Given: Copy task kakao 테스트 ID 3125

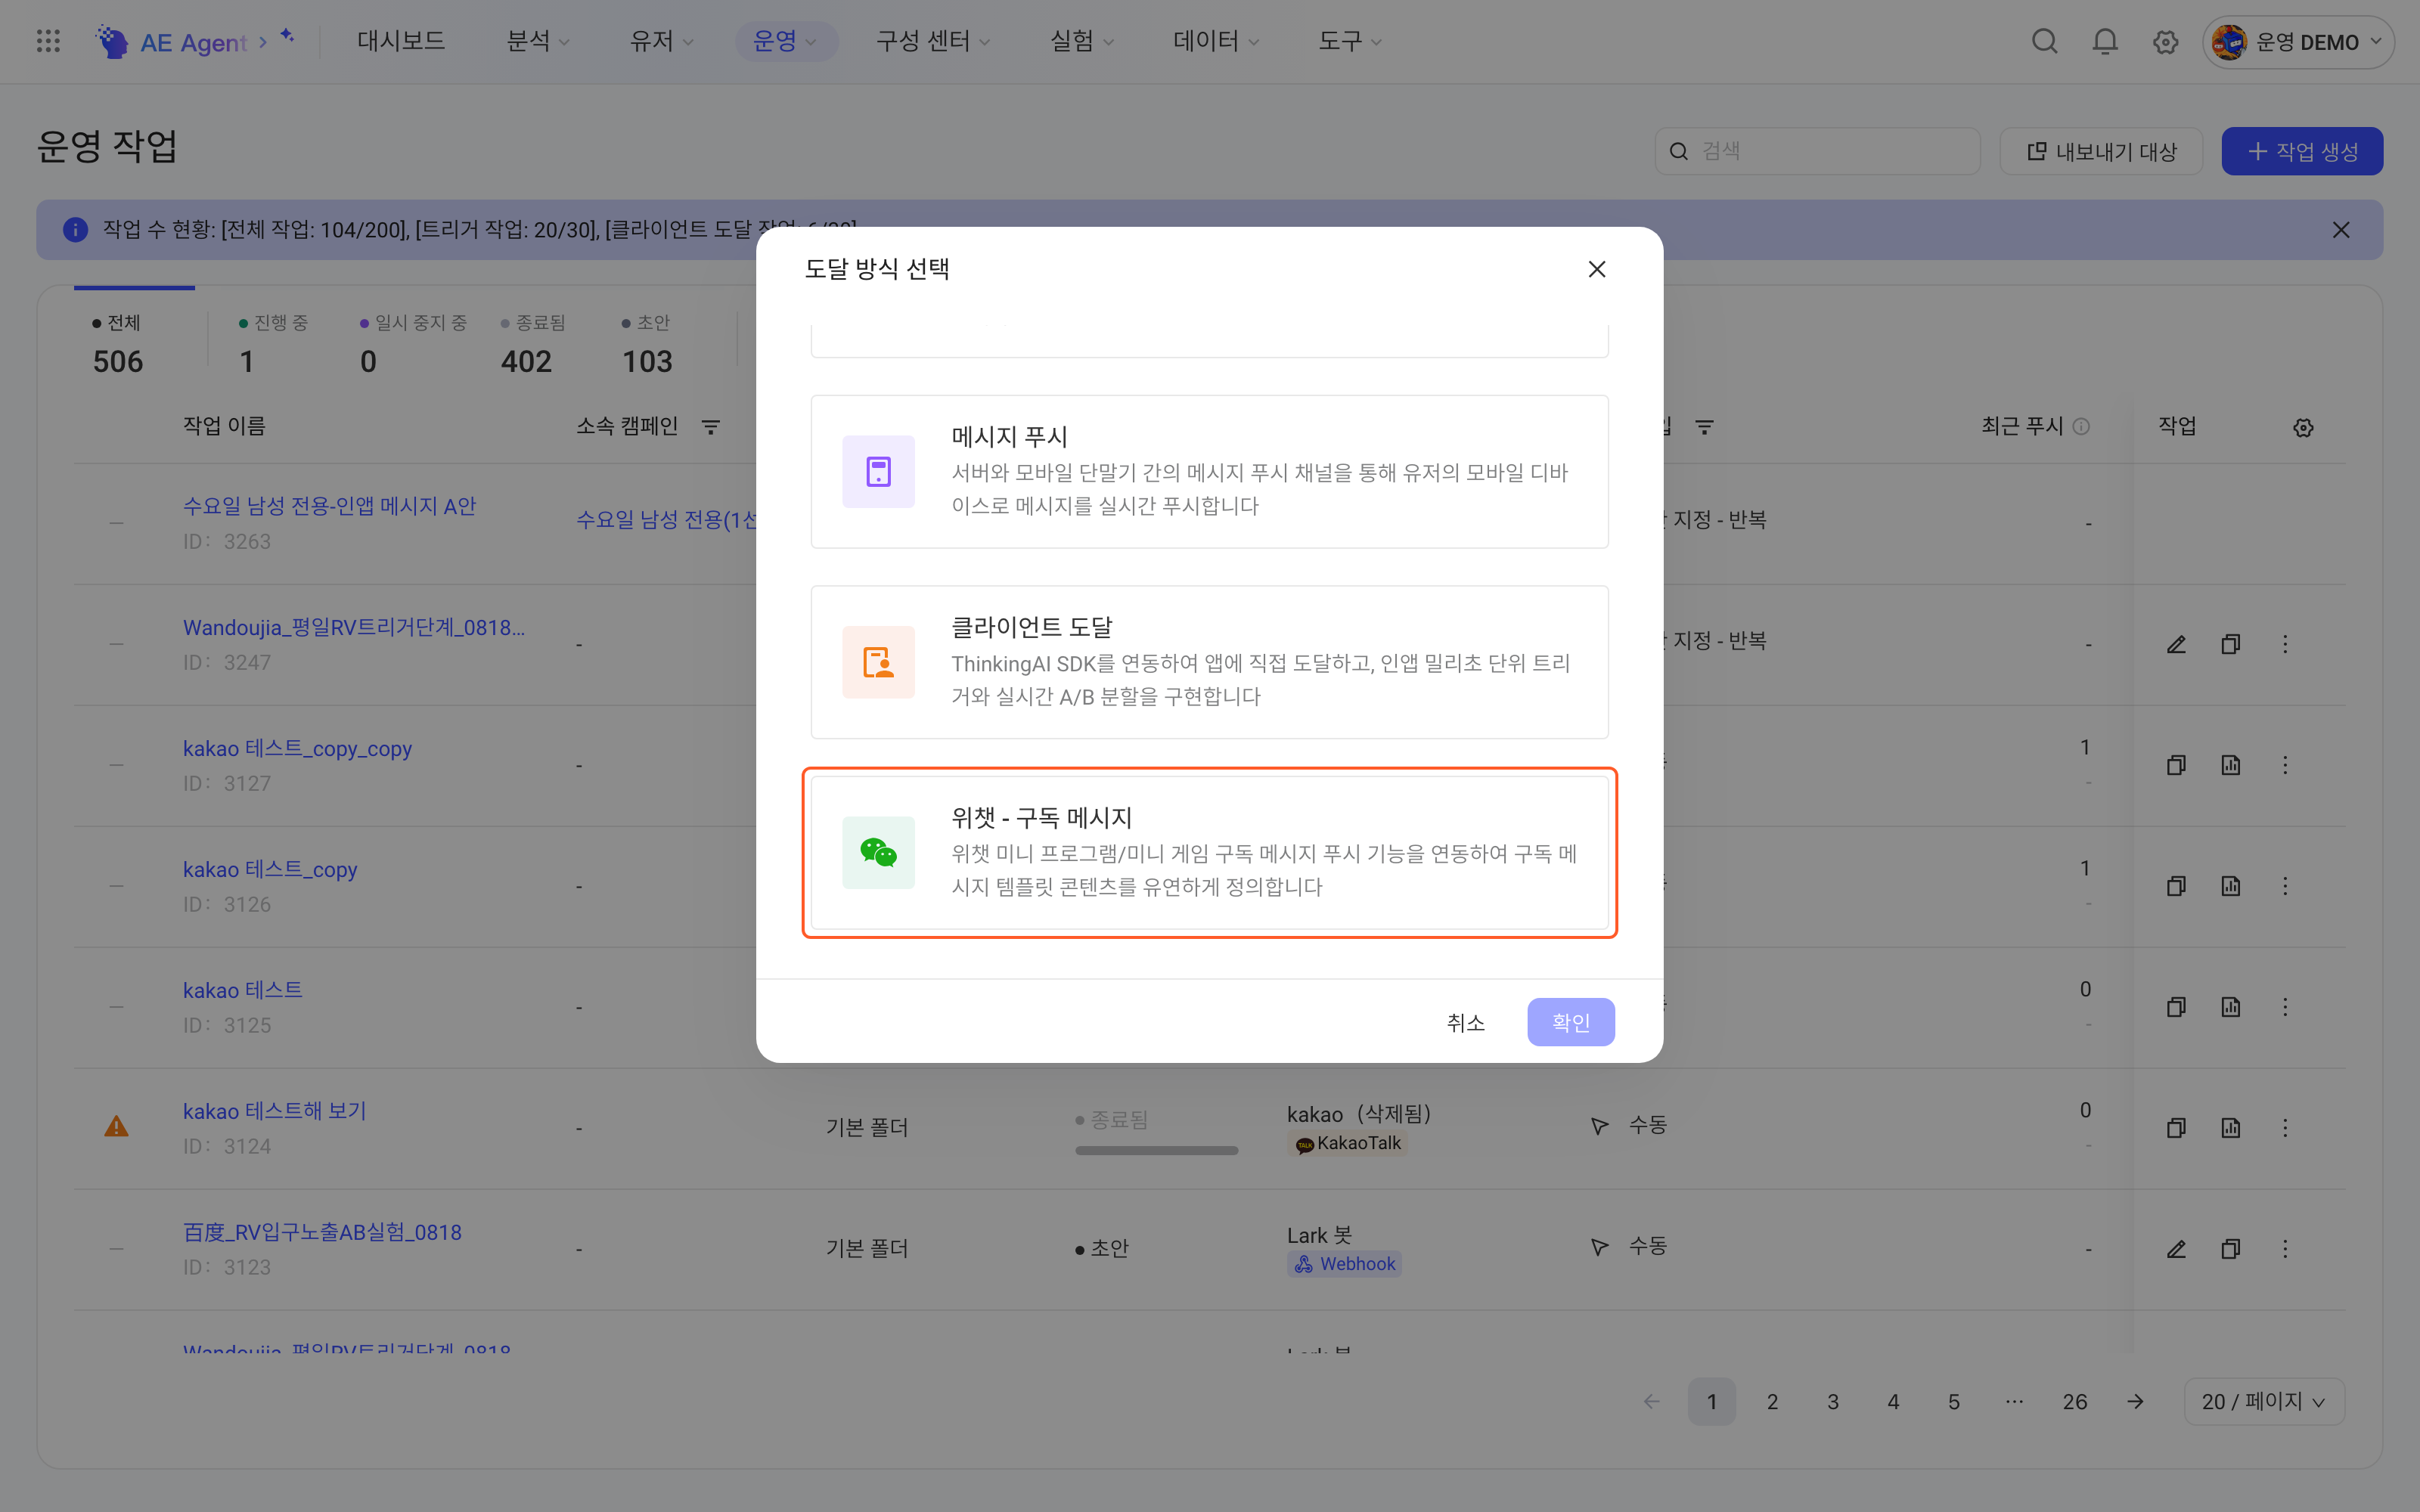Looking at the screenshot, I should tap(2176, 1007).
